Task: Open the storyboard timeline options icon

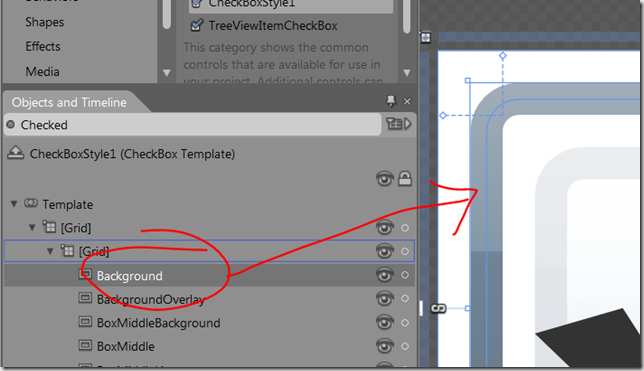Action: point(398,124)
